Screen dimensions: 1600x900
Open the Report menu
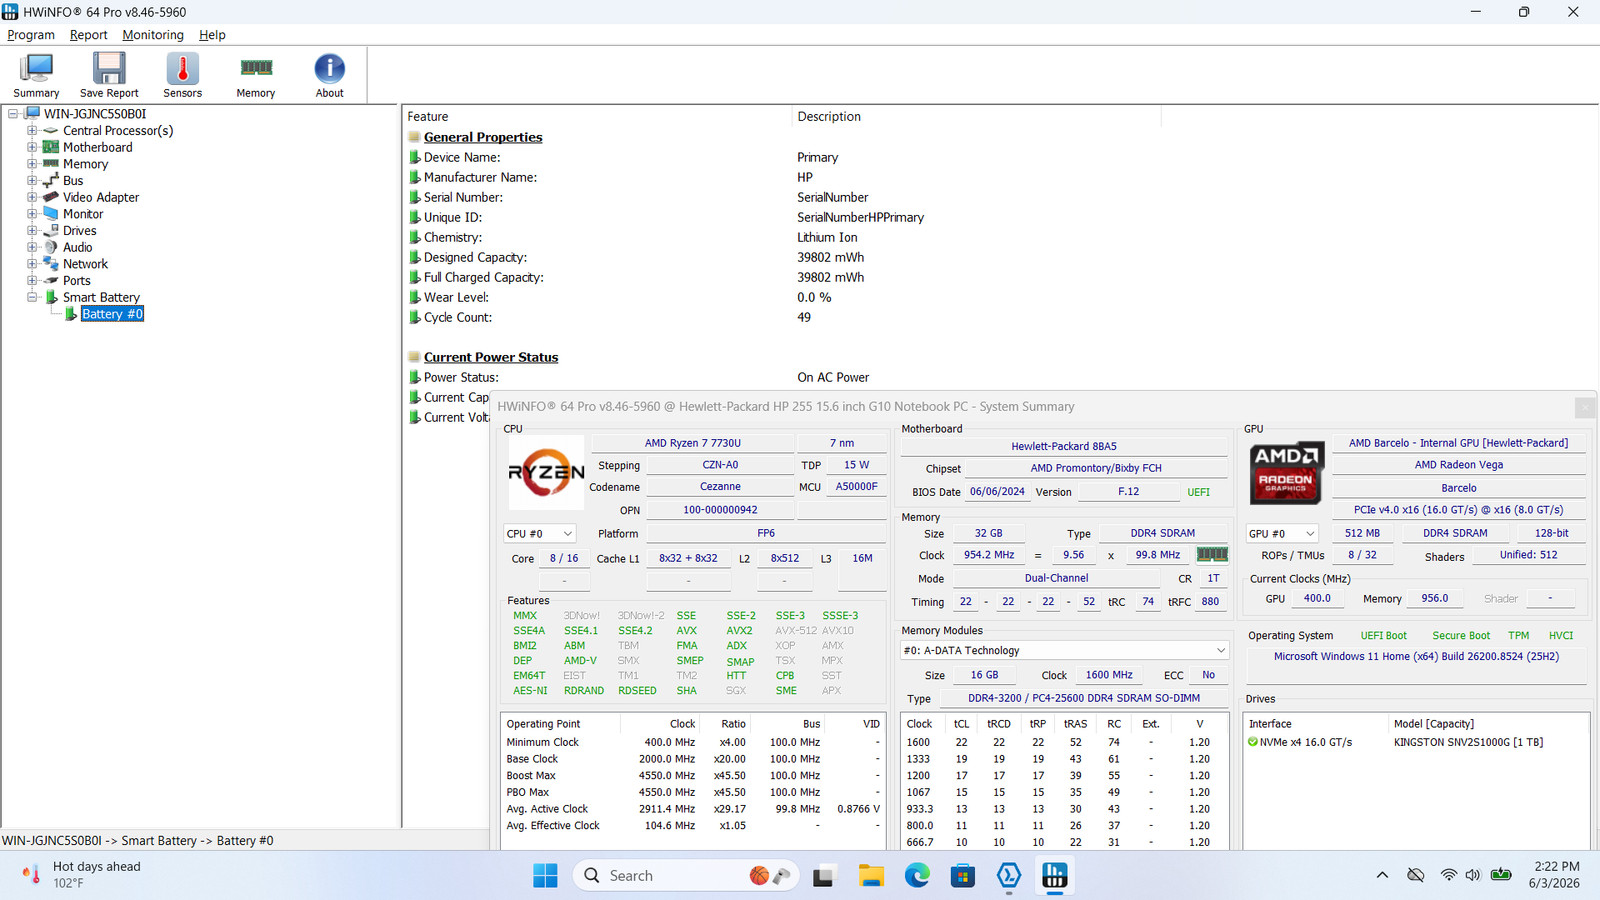[x=88, y=35]
